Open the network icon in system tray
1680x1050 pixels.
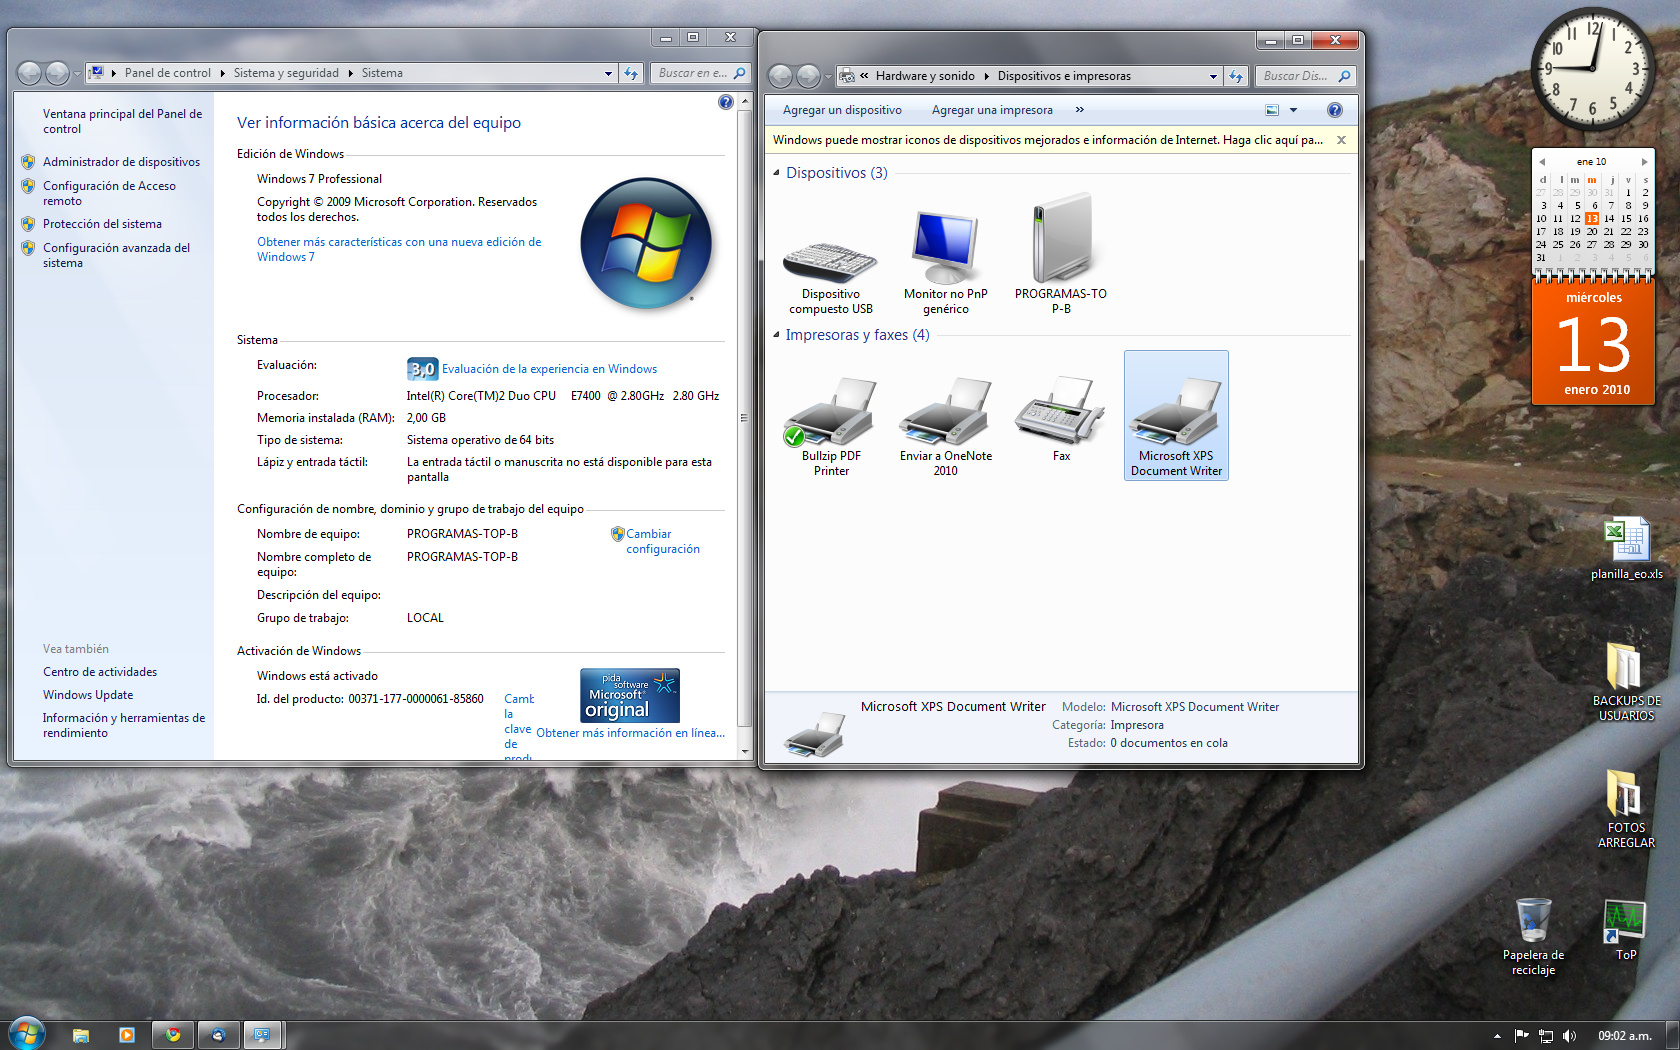coord(1546,1036)
